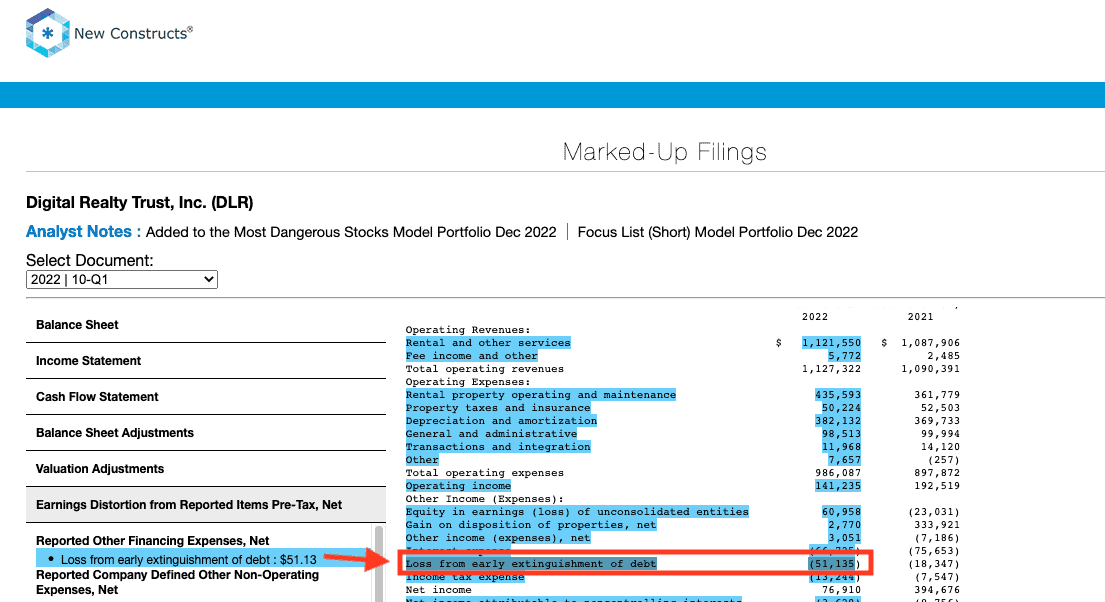The image size is (1105, 602).
Task: Click the highlighted 'Rental and other services' line
Action: coord(488,343)
